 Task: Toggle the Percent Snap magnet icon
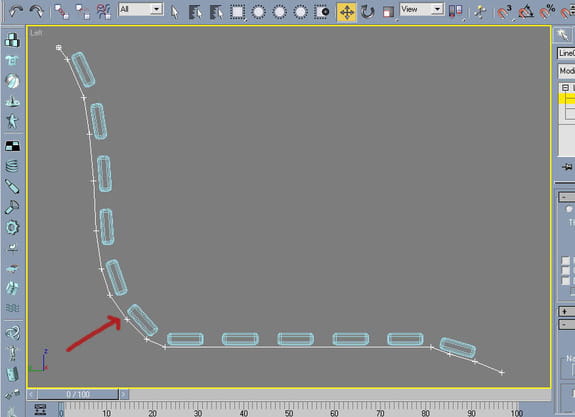(x=547, y=12)
